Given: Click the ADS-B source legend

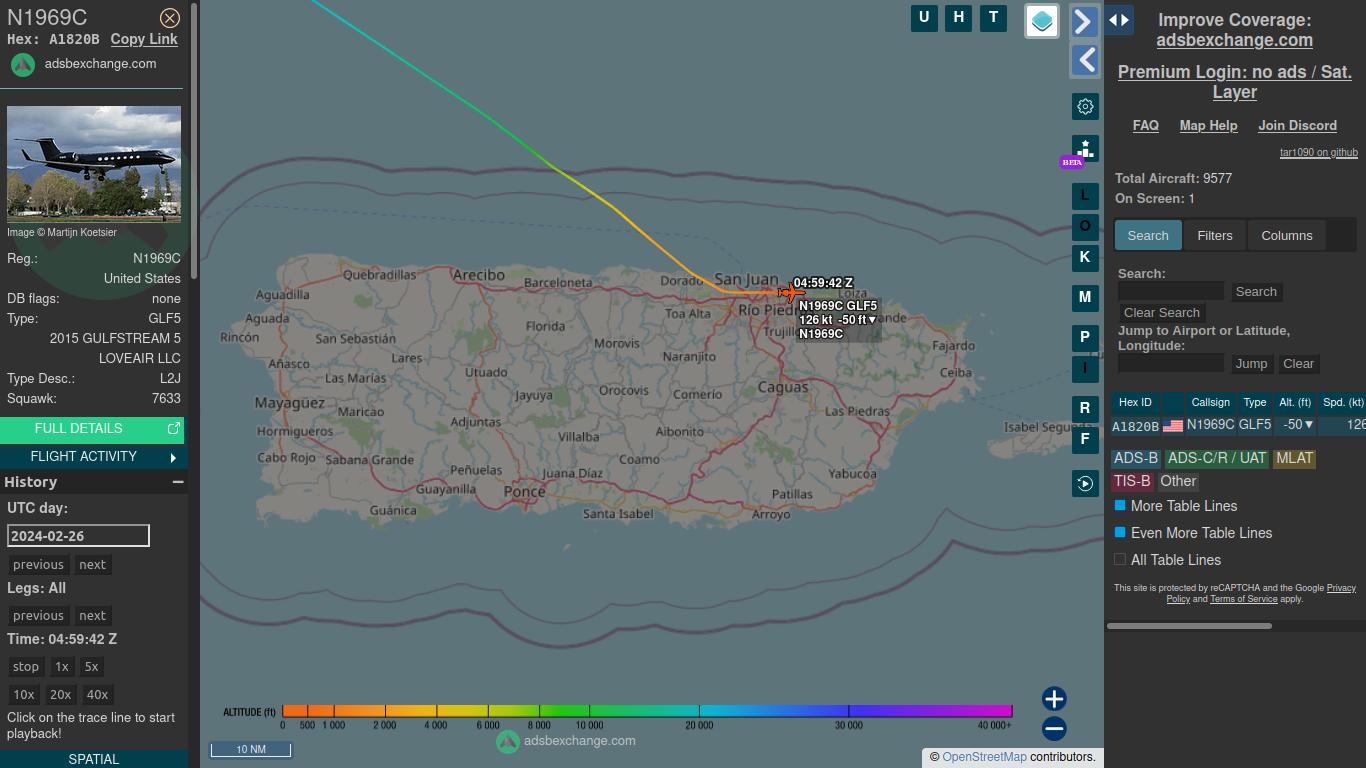Looking at the screenshot, I should pyautogui.click(x=1136, y=458).
